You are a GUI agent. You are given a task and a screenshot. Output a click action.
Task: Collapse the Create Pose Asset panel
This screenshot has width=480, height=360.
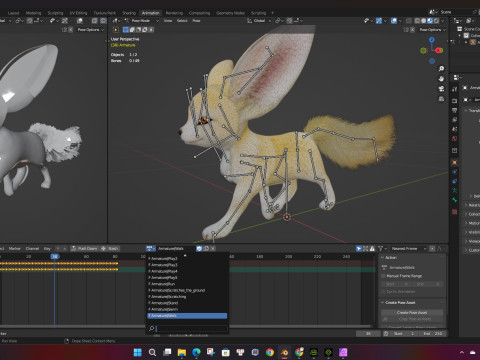pyautogui.click(x=382, y=303)
